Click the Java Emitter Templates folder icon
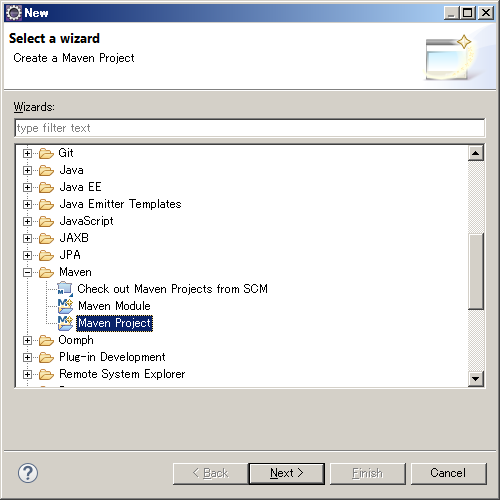The image size is (500, 500). (46, 204)
